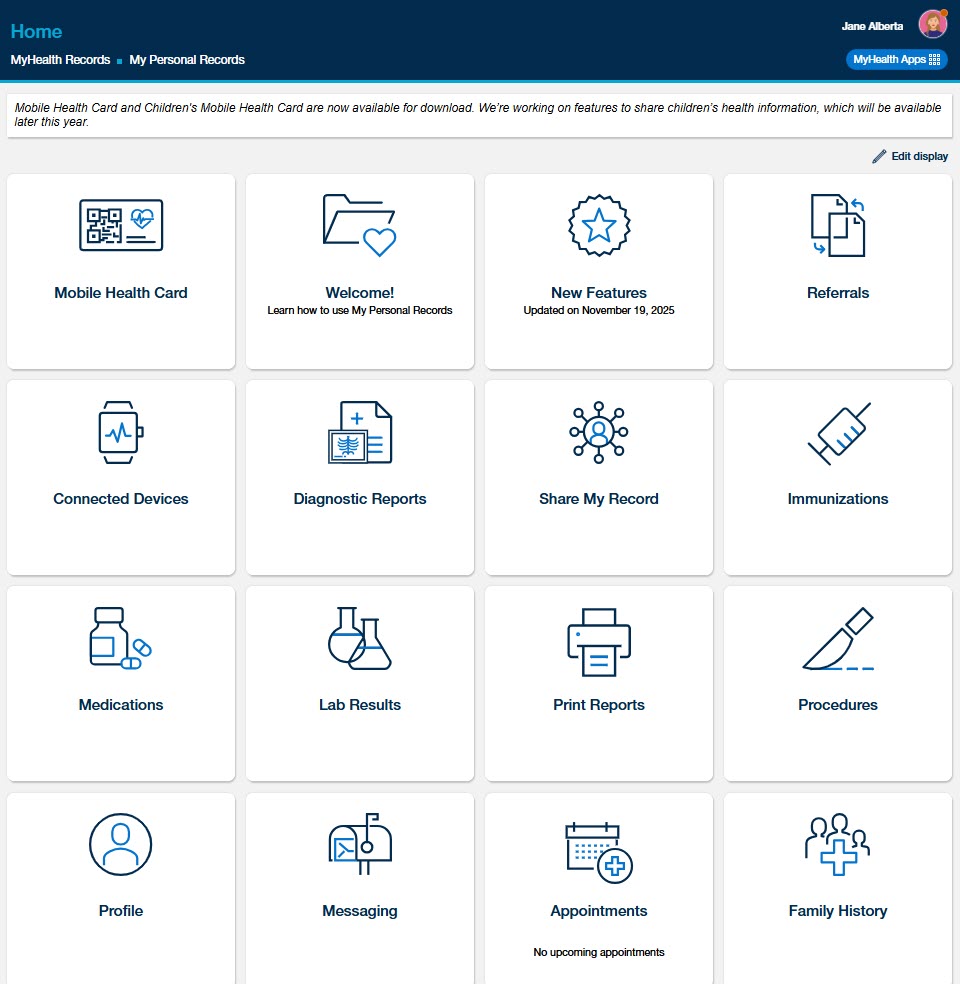The image size is (960, 984).
Task: Open the Appointments calendar icon
Action: 599,851
